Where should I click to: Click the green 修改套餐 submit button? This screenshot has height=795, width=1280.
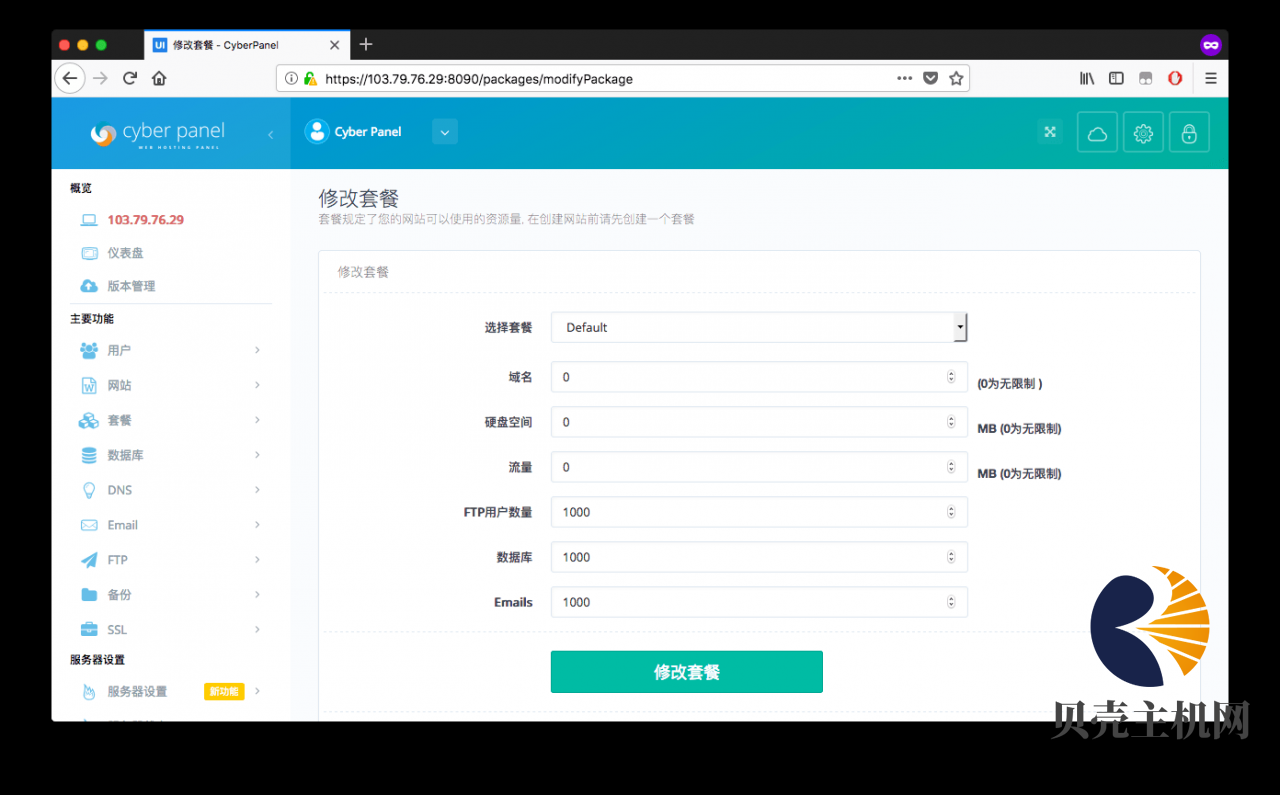point(686,672)
